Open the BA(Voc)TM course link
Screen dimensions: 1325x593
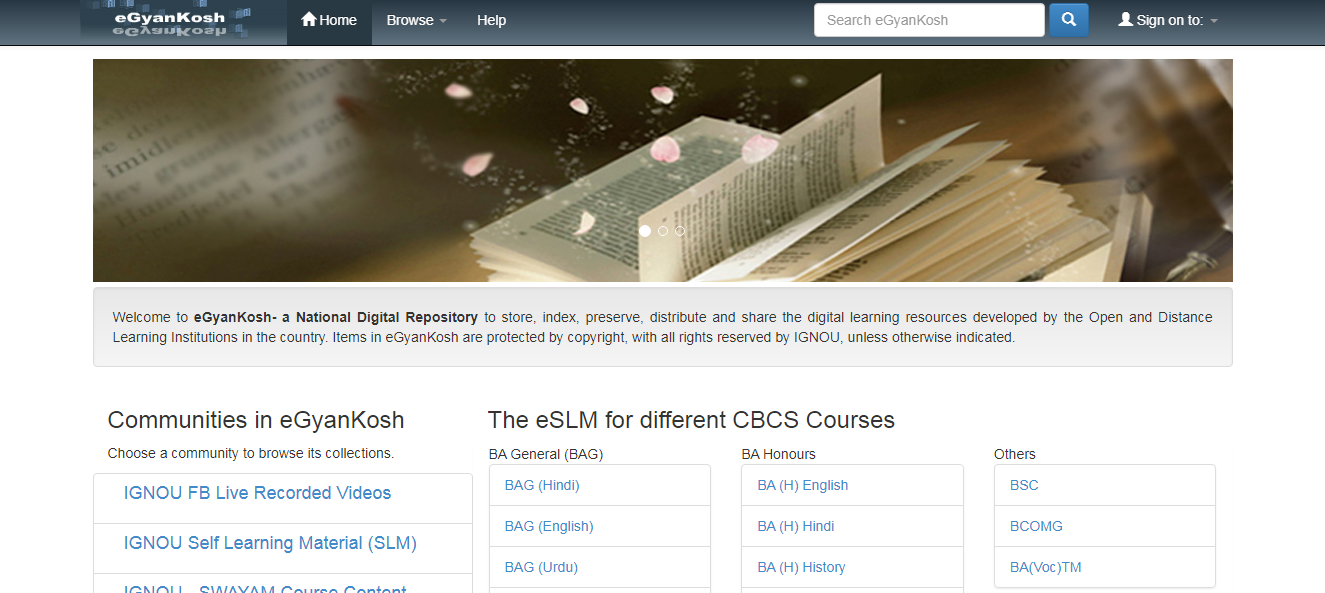pos(1045,567)
